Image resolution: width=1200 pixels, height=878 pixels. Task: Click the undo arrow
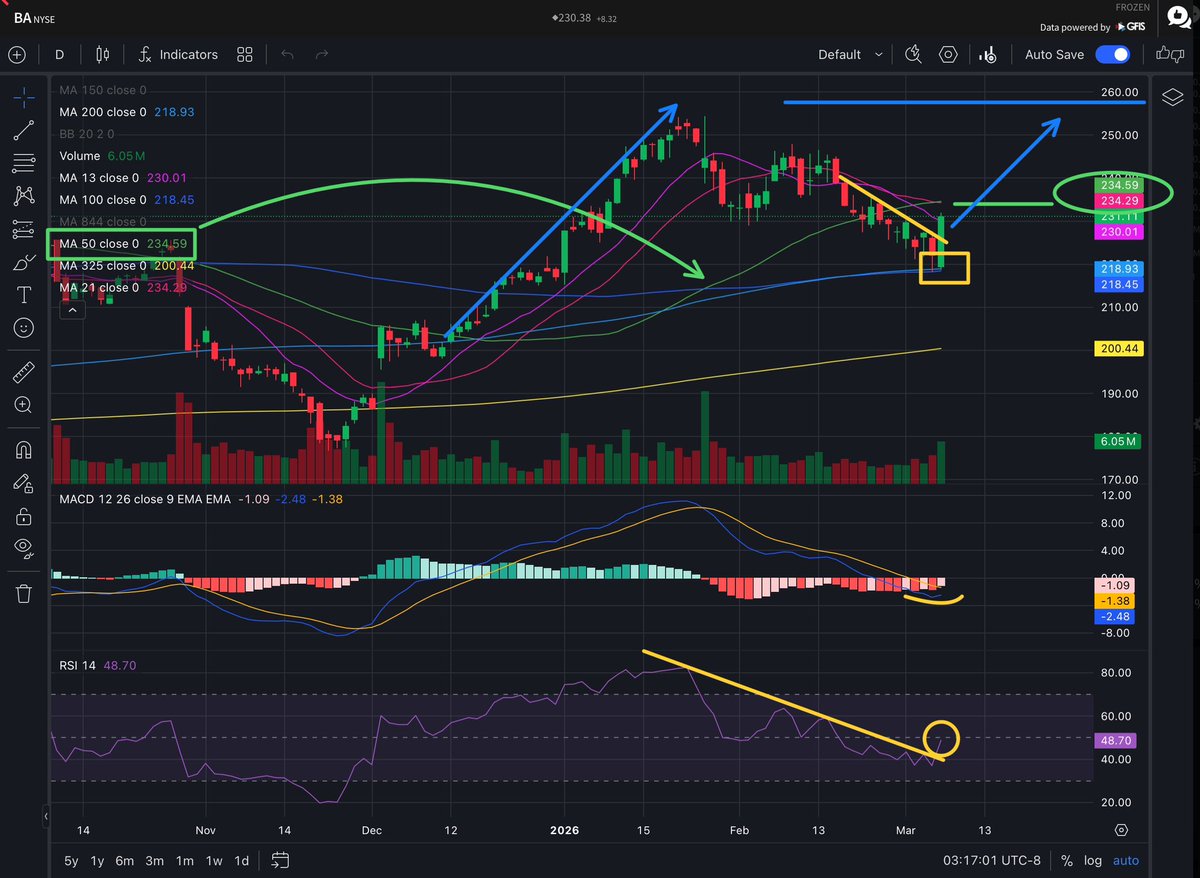[x=287, y=55]
